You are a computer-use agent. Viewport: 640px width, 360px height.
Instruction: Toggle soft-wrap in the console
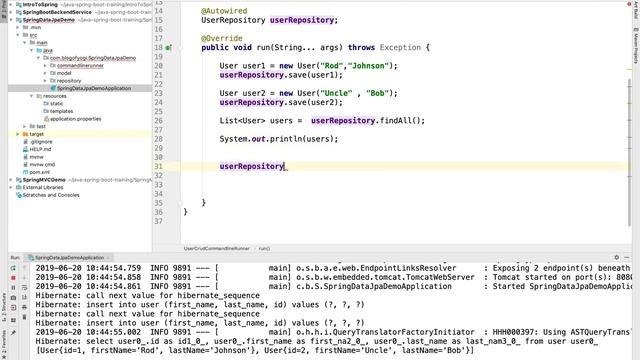24,288
